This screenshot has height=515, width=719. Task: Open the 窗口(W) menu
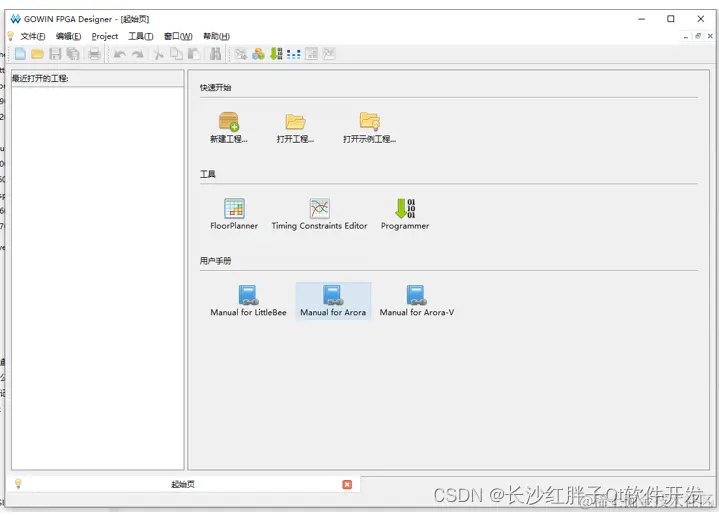pyautogui.click(x=178, y=36)
